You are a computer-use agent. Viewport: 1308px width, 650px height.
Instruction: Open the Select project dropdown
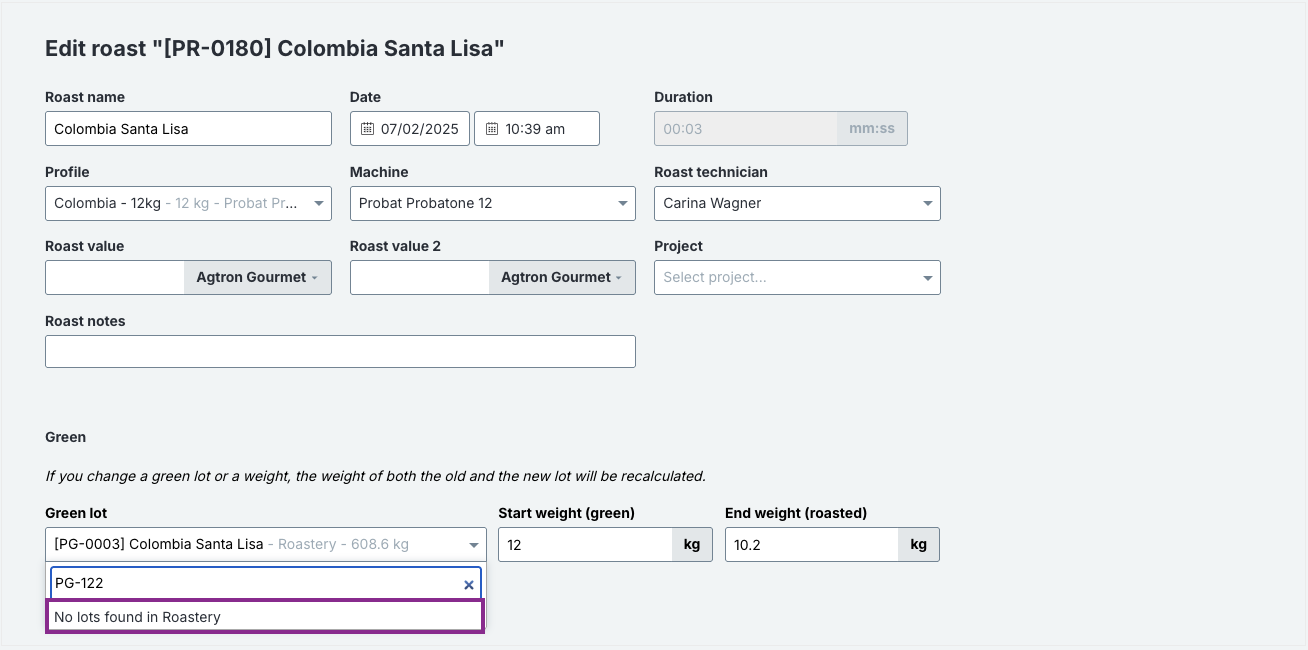tap(797, 277)
